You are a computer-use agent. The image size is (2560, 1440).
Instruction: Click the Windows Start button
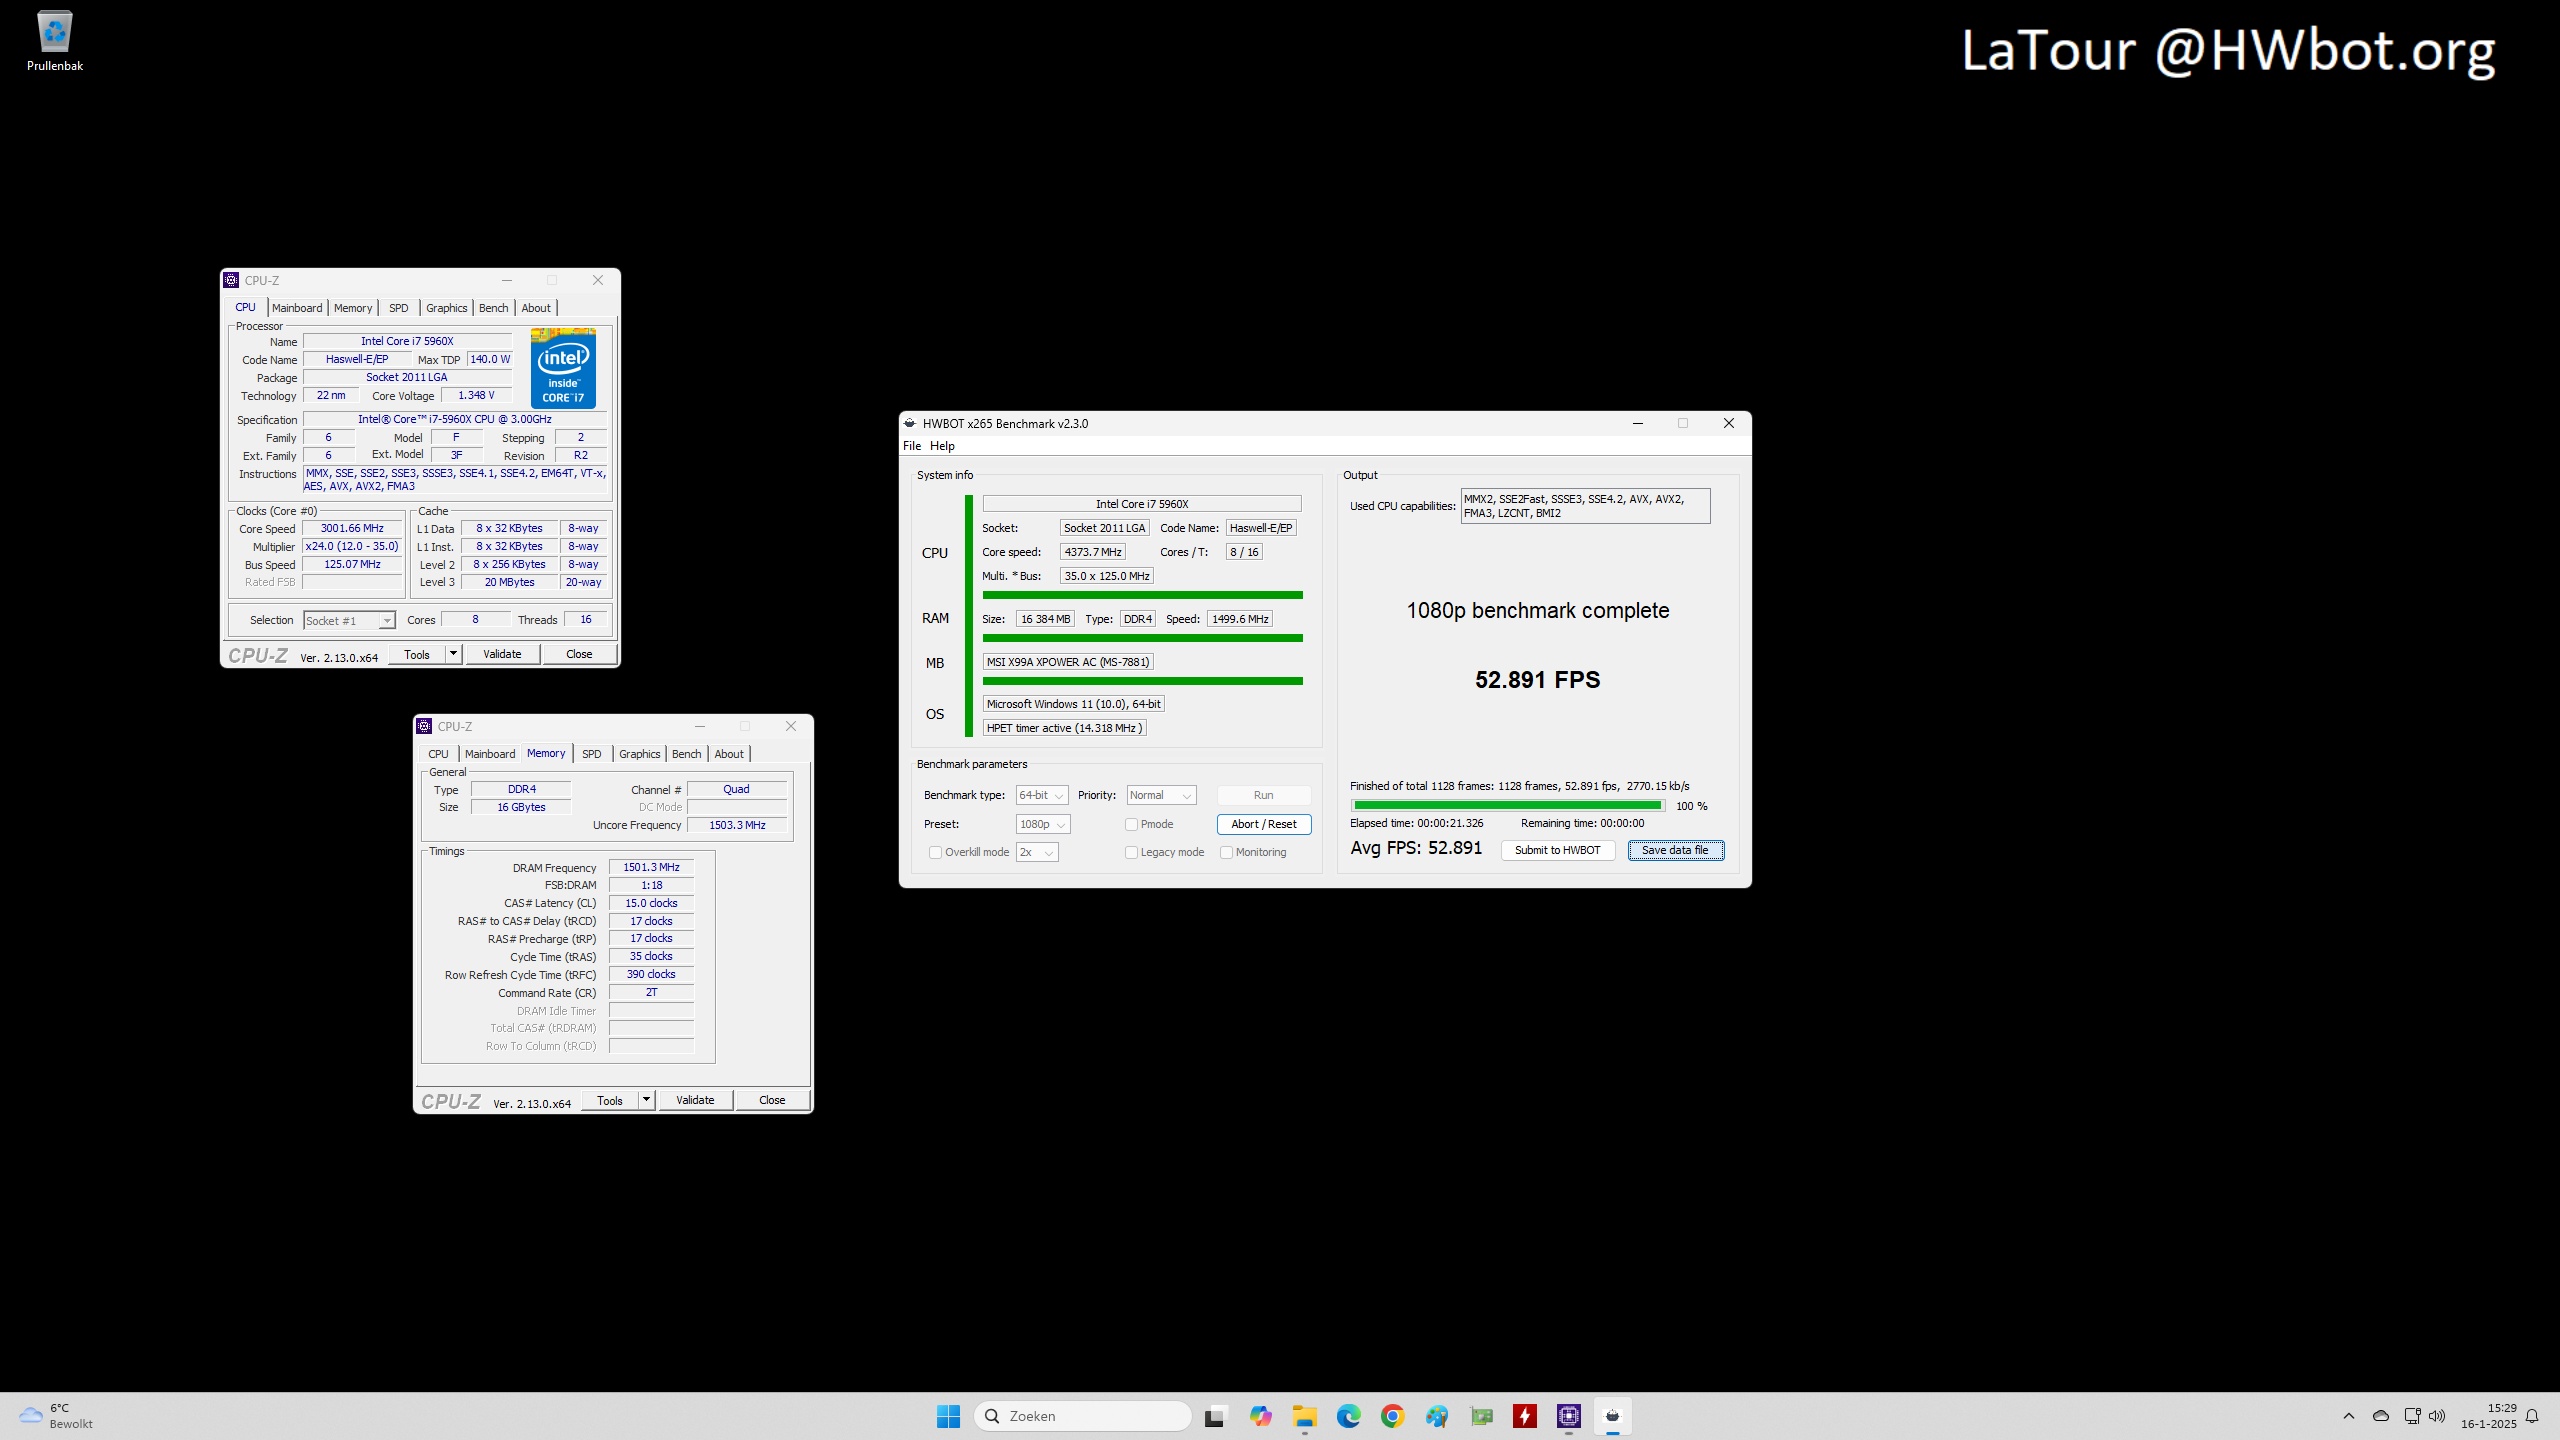[x=948, y=1416]
